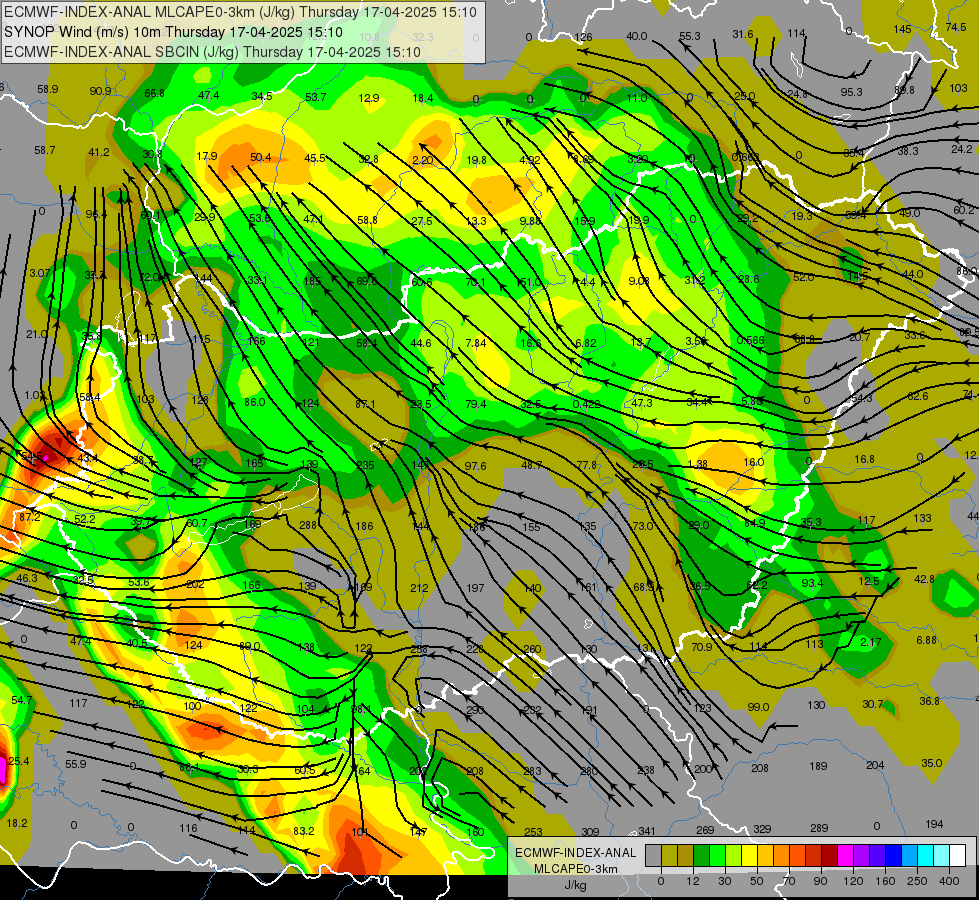The height and width of the screenshot is (900, 979).
Task: Click the dark red legend swatch
Action: 830,855
